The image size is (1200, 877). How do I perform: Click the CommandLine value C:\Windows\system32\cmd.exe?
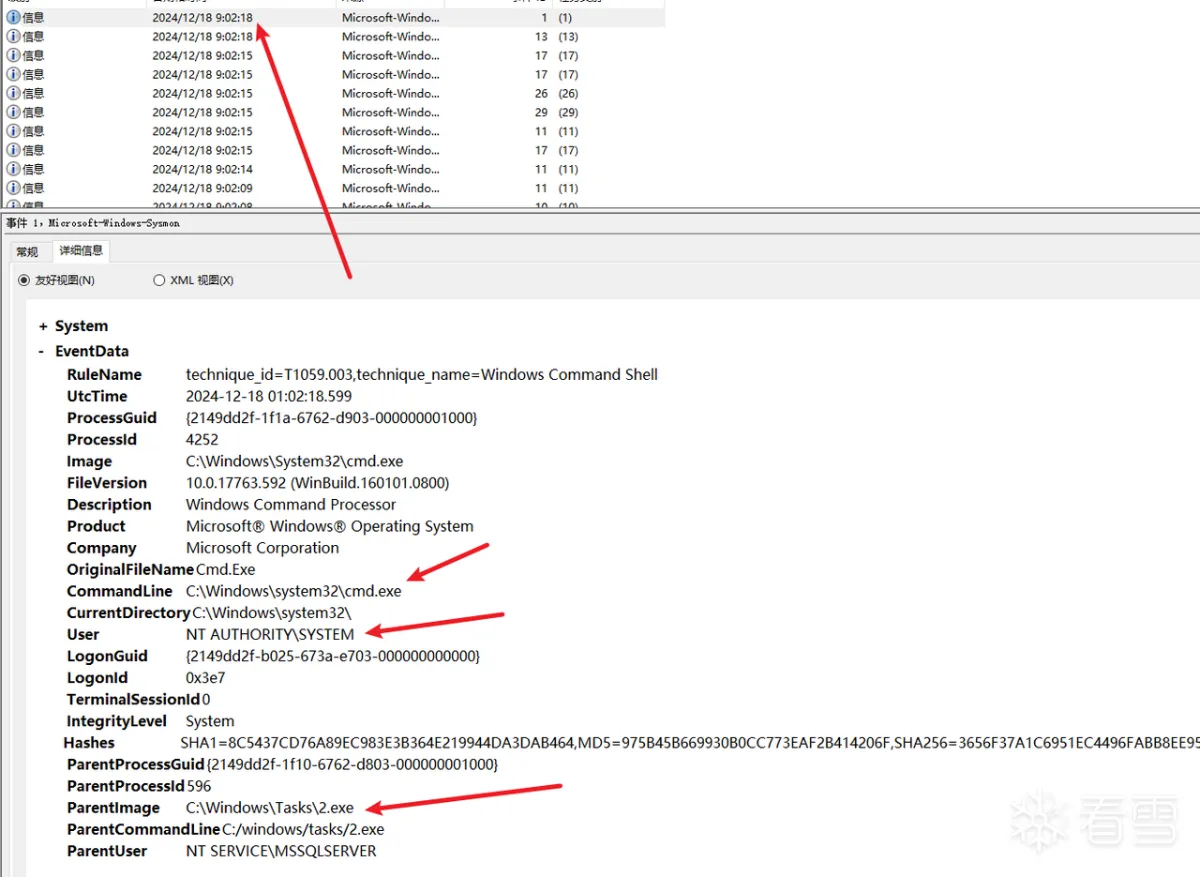(x=294, y=591)
